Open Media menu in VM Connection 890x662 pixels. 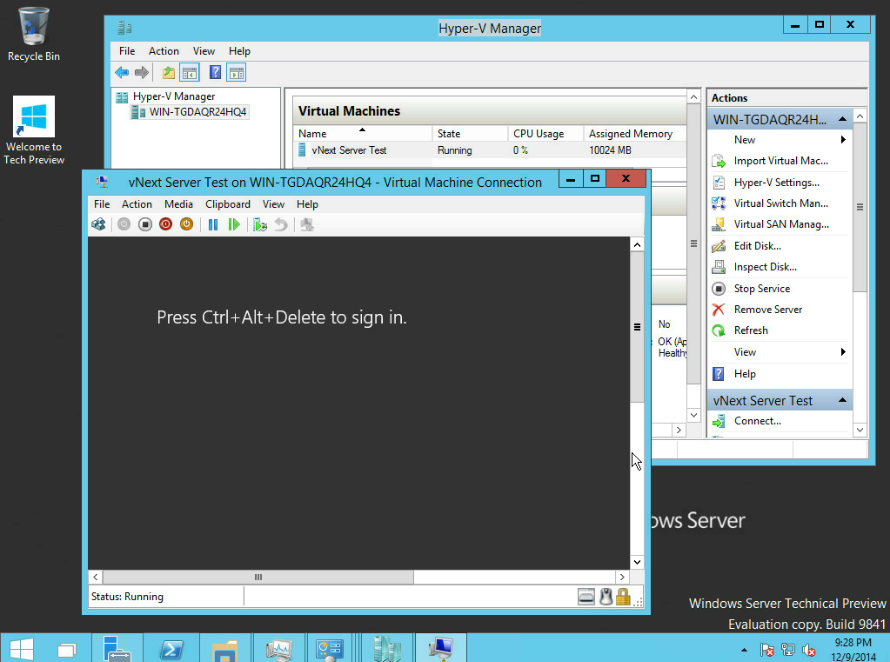coord(178,204)
